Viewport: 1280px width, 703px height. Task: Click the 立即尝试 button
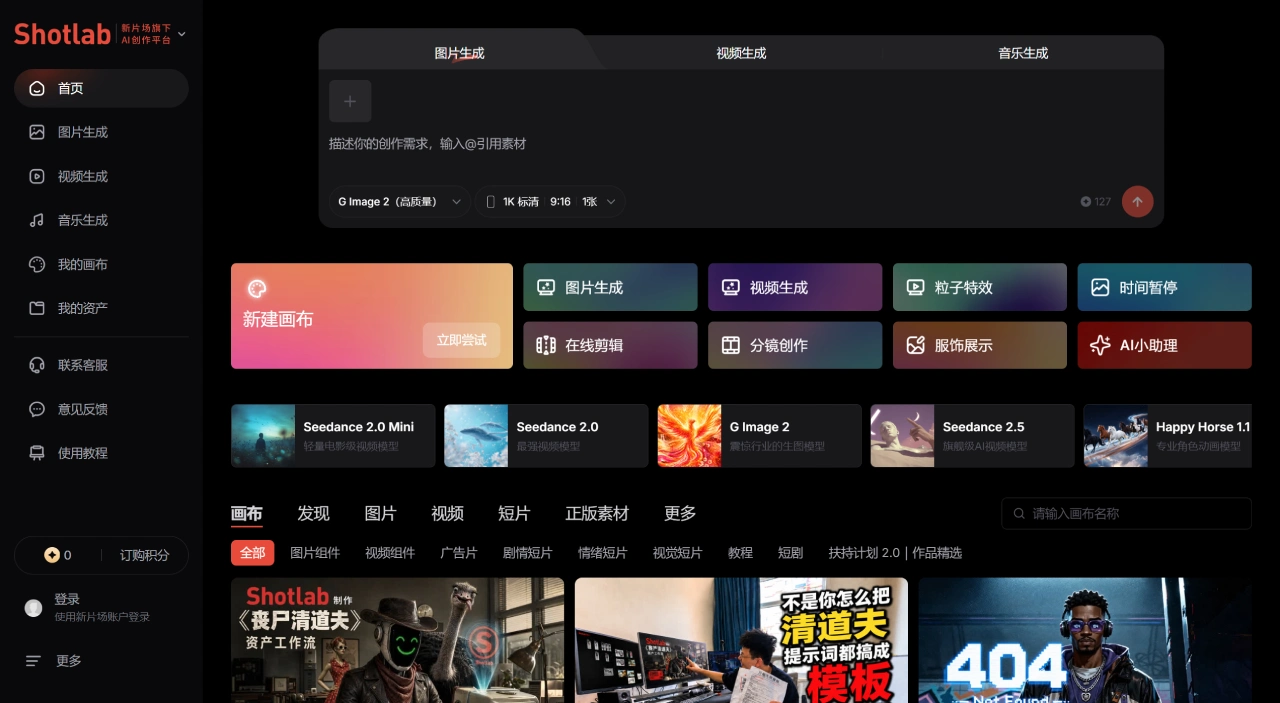click(461, 340)
